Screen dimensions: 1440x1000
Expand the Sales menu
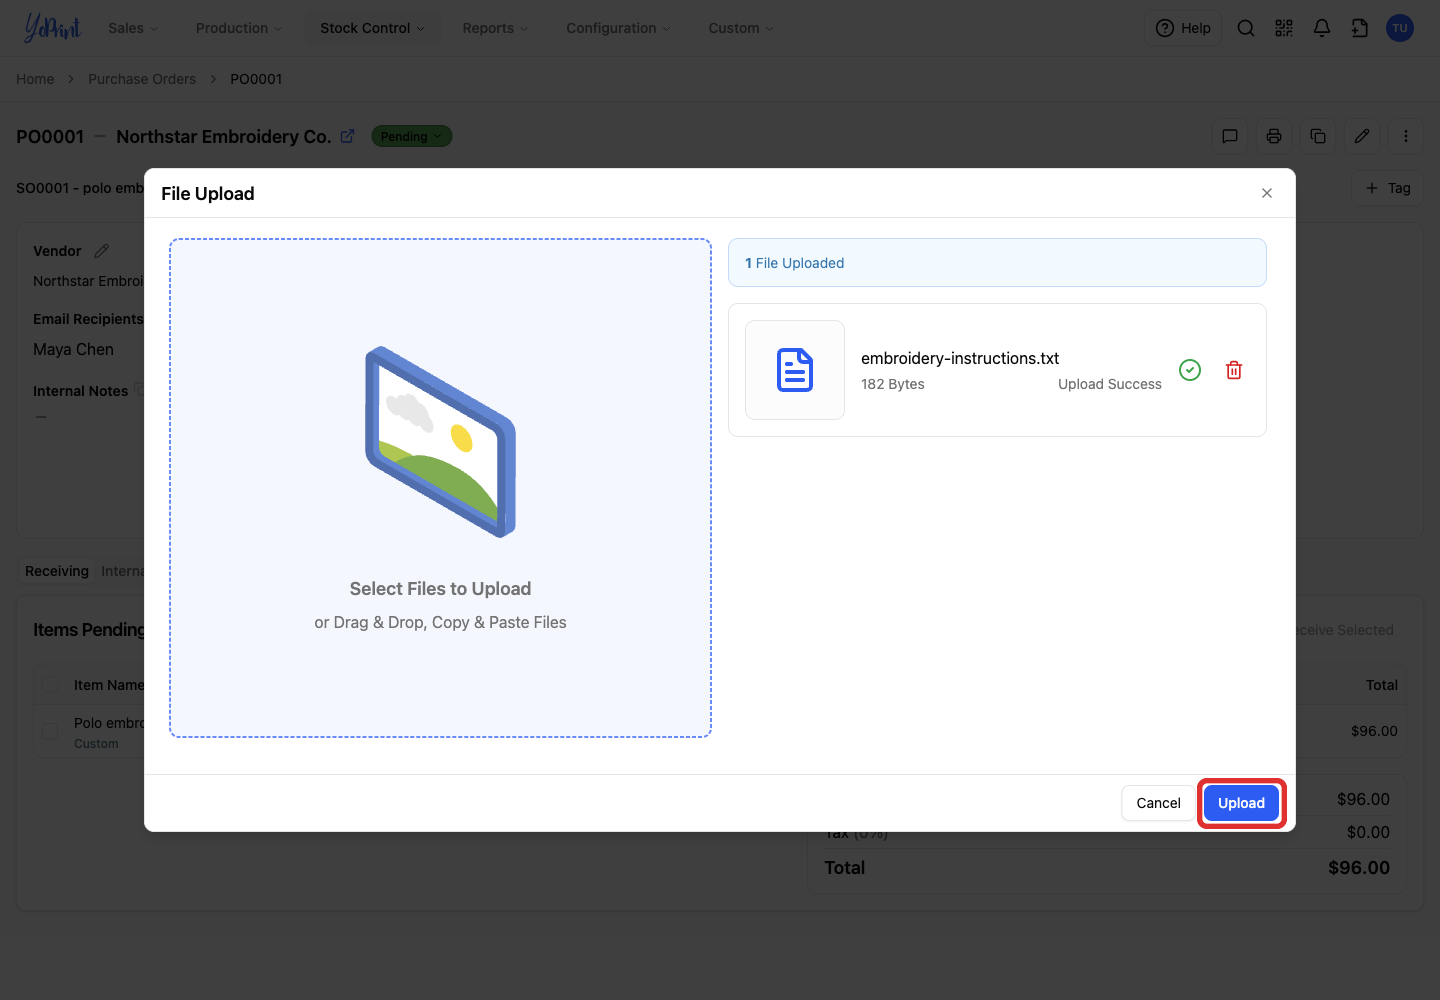133,28
